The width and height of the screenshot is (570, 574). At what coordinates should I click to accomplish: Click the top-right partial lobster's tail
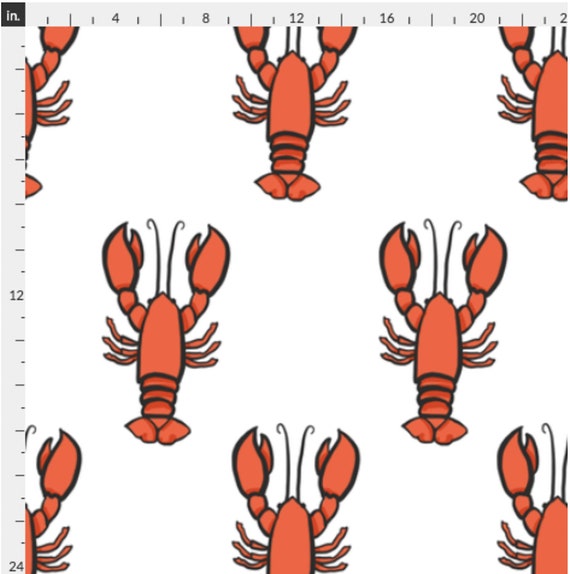tap(545, 187)
